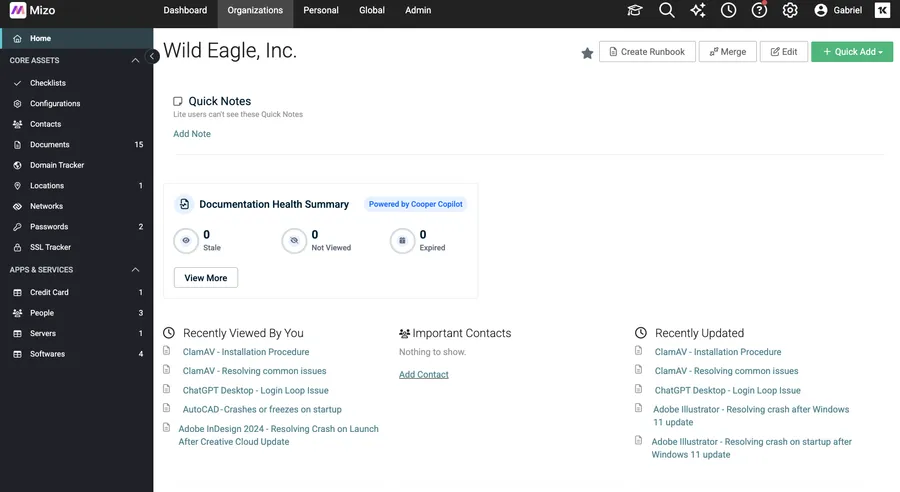Open recently updated ClamAV - Resolving common issues

[726, 371]
